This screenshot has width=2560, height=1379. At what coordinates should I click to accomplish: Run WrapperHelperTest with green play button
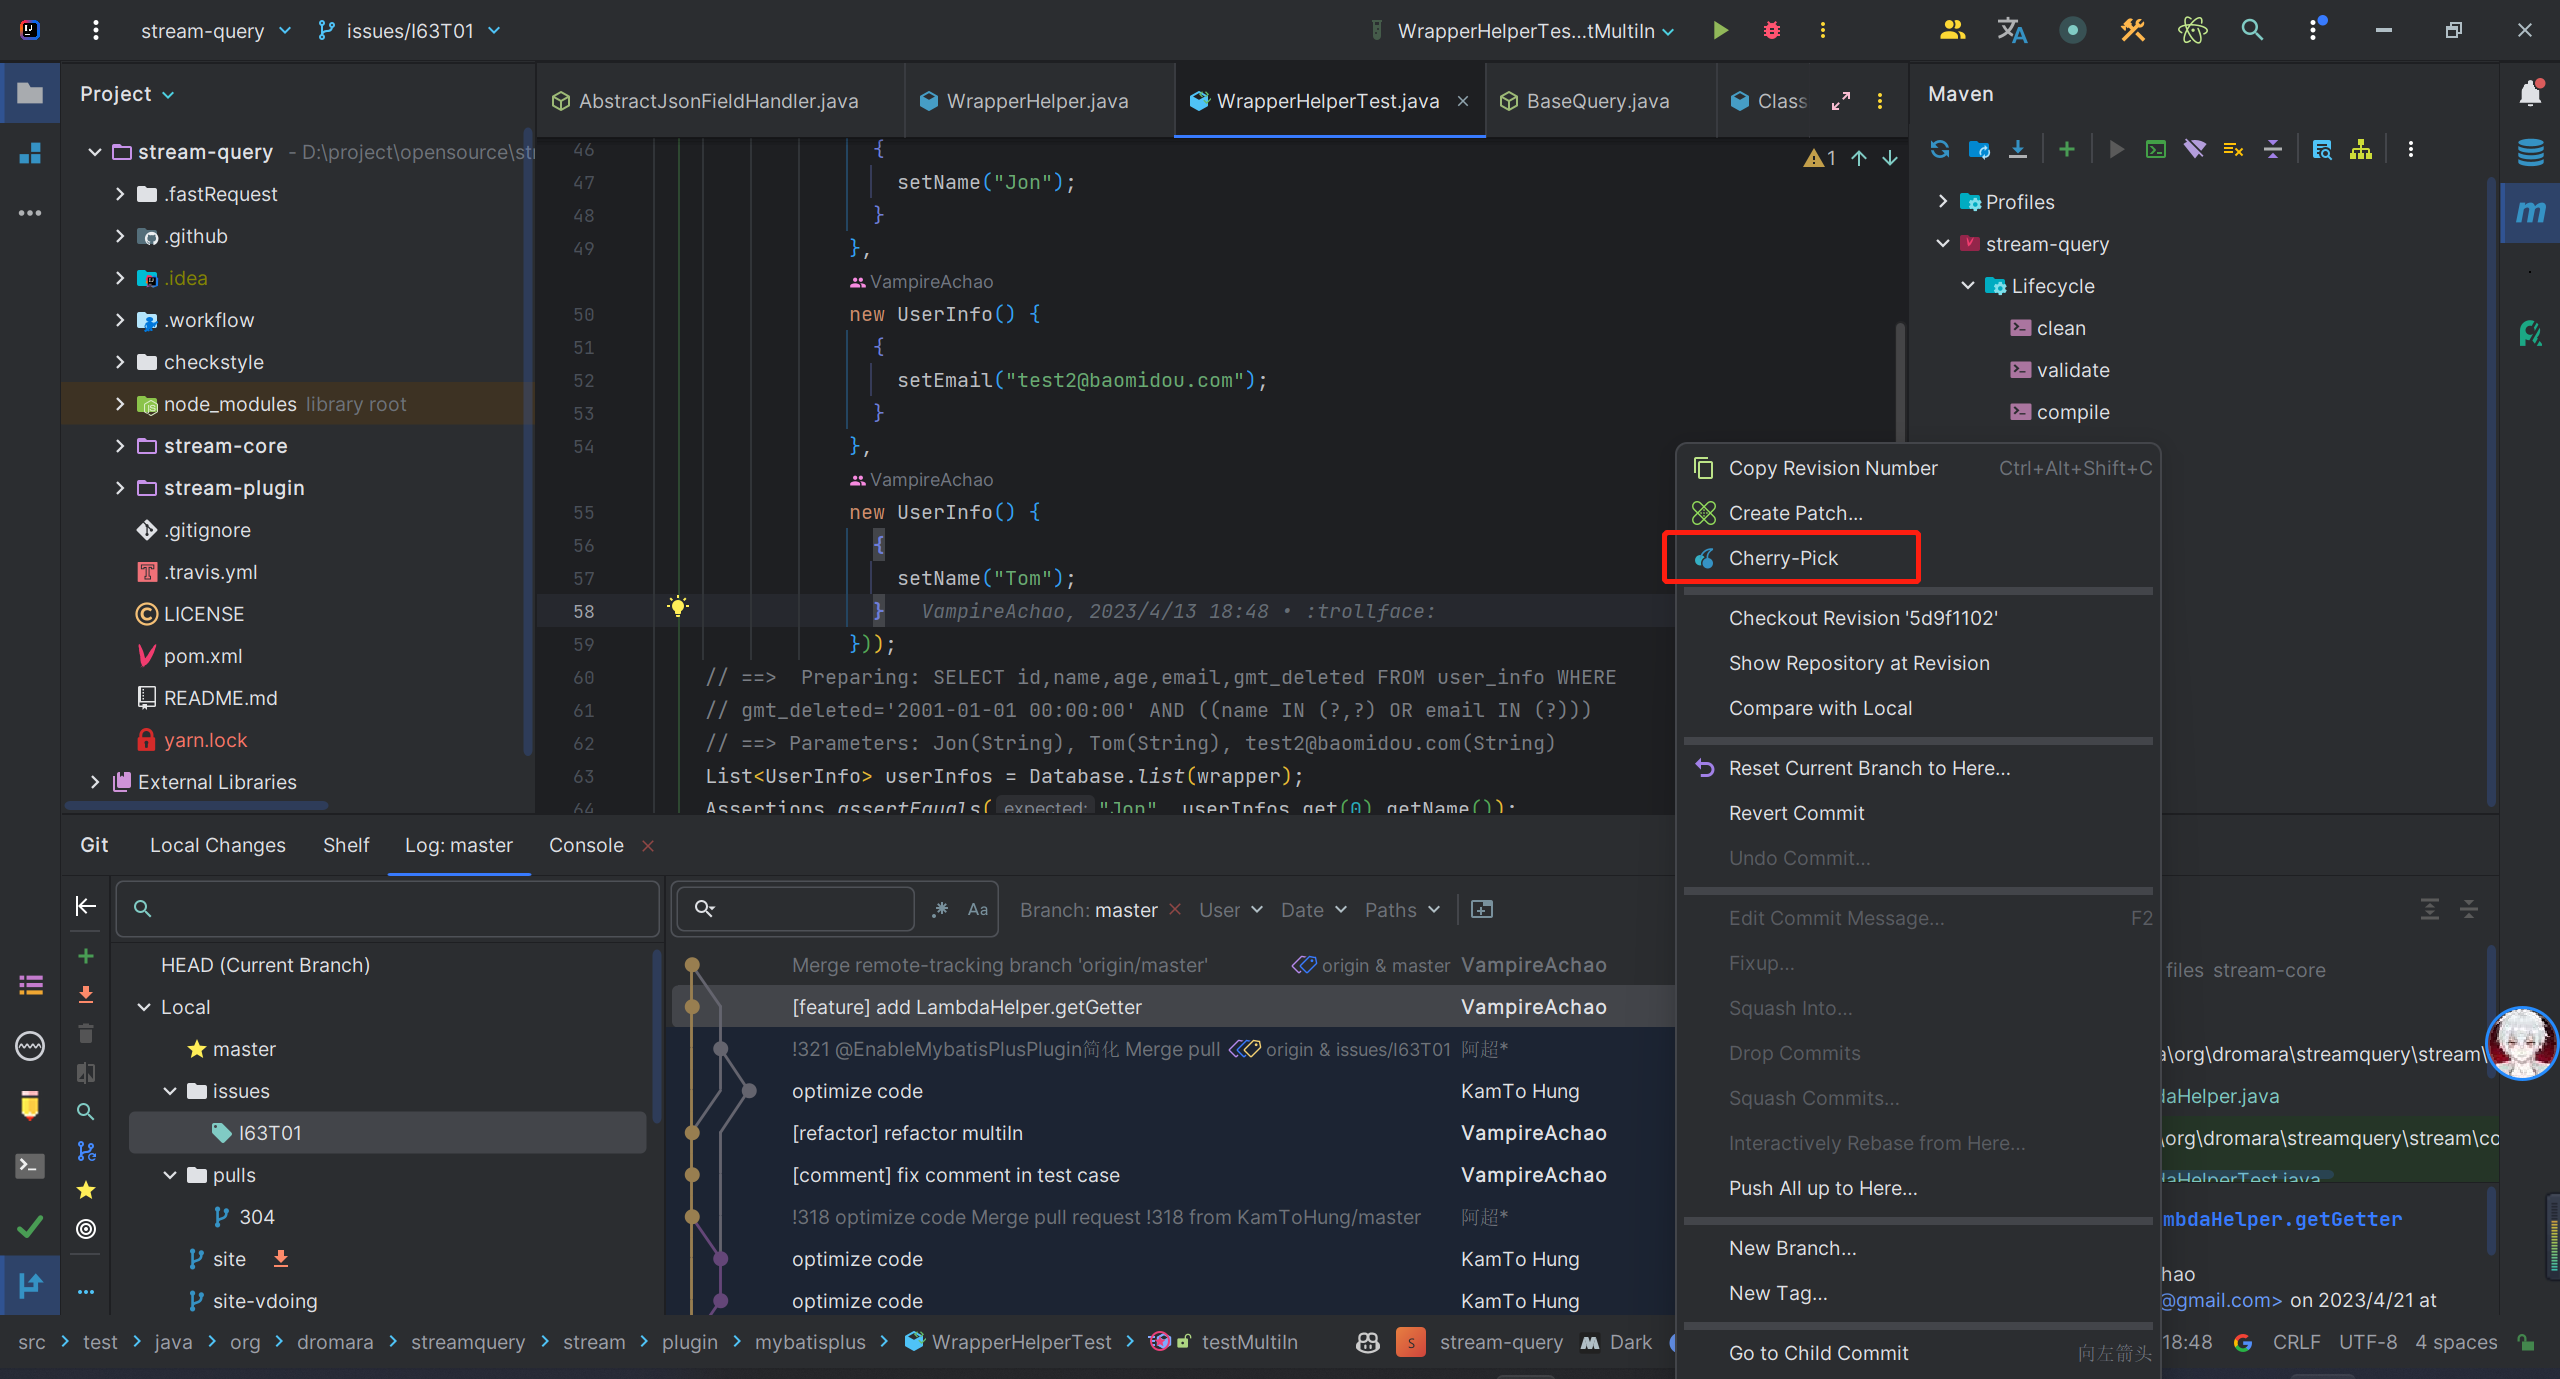(x=1720, y=30)
